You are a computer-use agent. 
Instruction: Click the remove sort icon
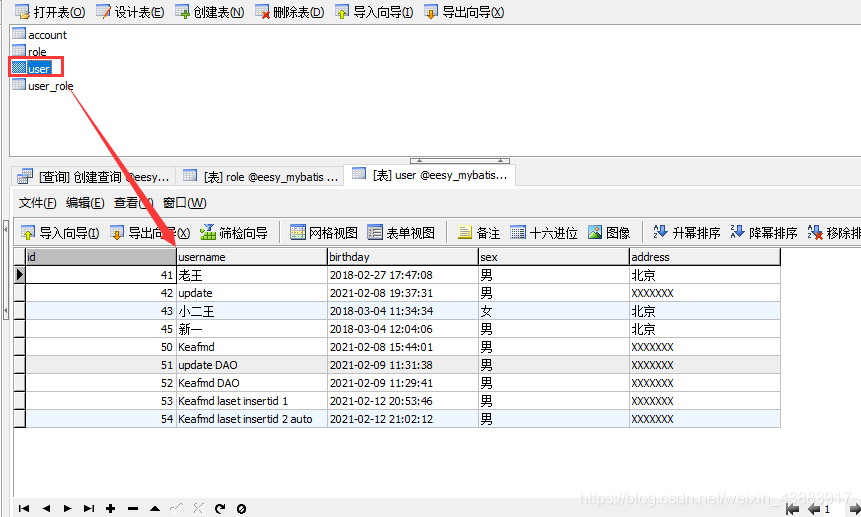tap(815, 233)
